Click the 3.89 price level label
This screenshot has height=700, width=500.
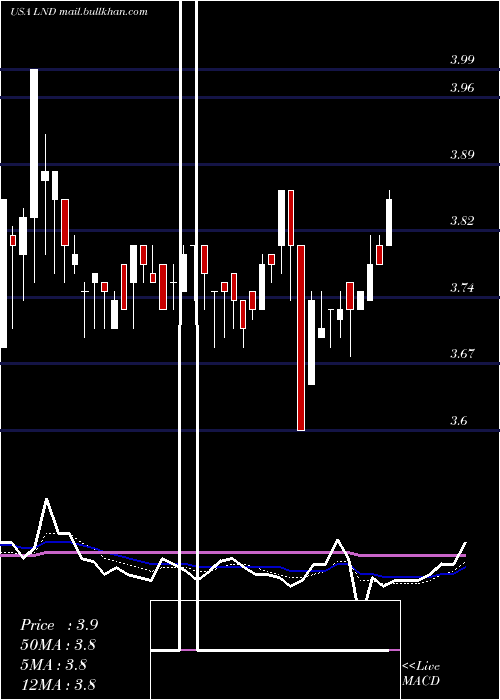pyautogui.click(x=462, y=155)
